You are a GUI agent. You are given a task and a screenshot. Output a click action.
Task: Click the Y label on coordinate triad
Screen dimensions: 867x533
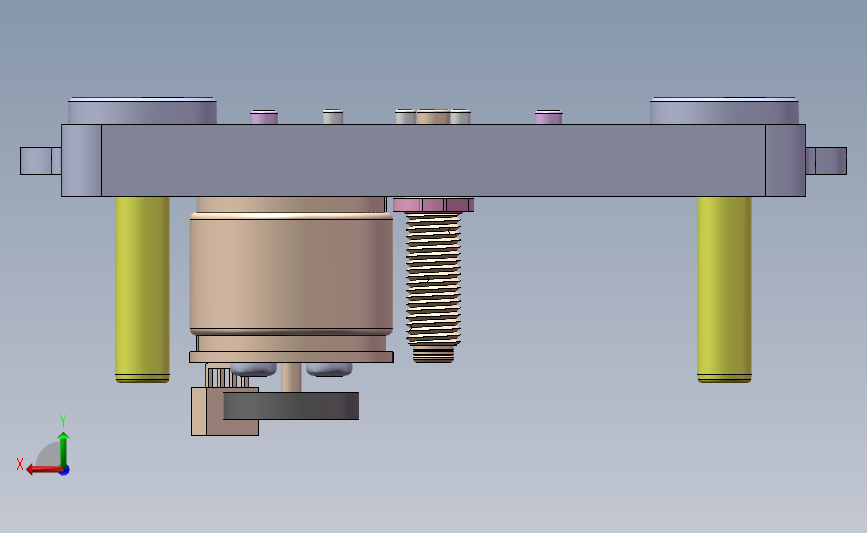[x=63, y=421]
